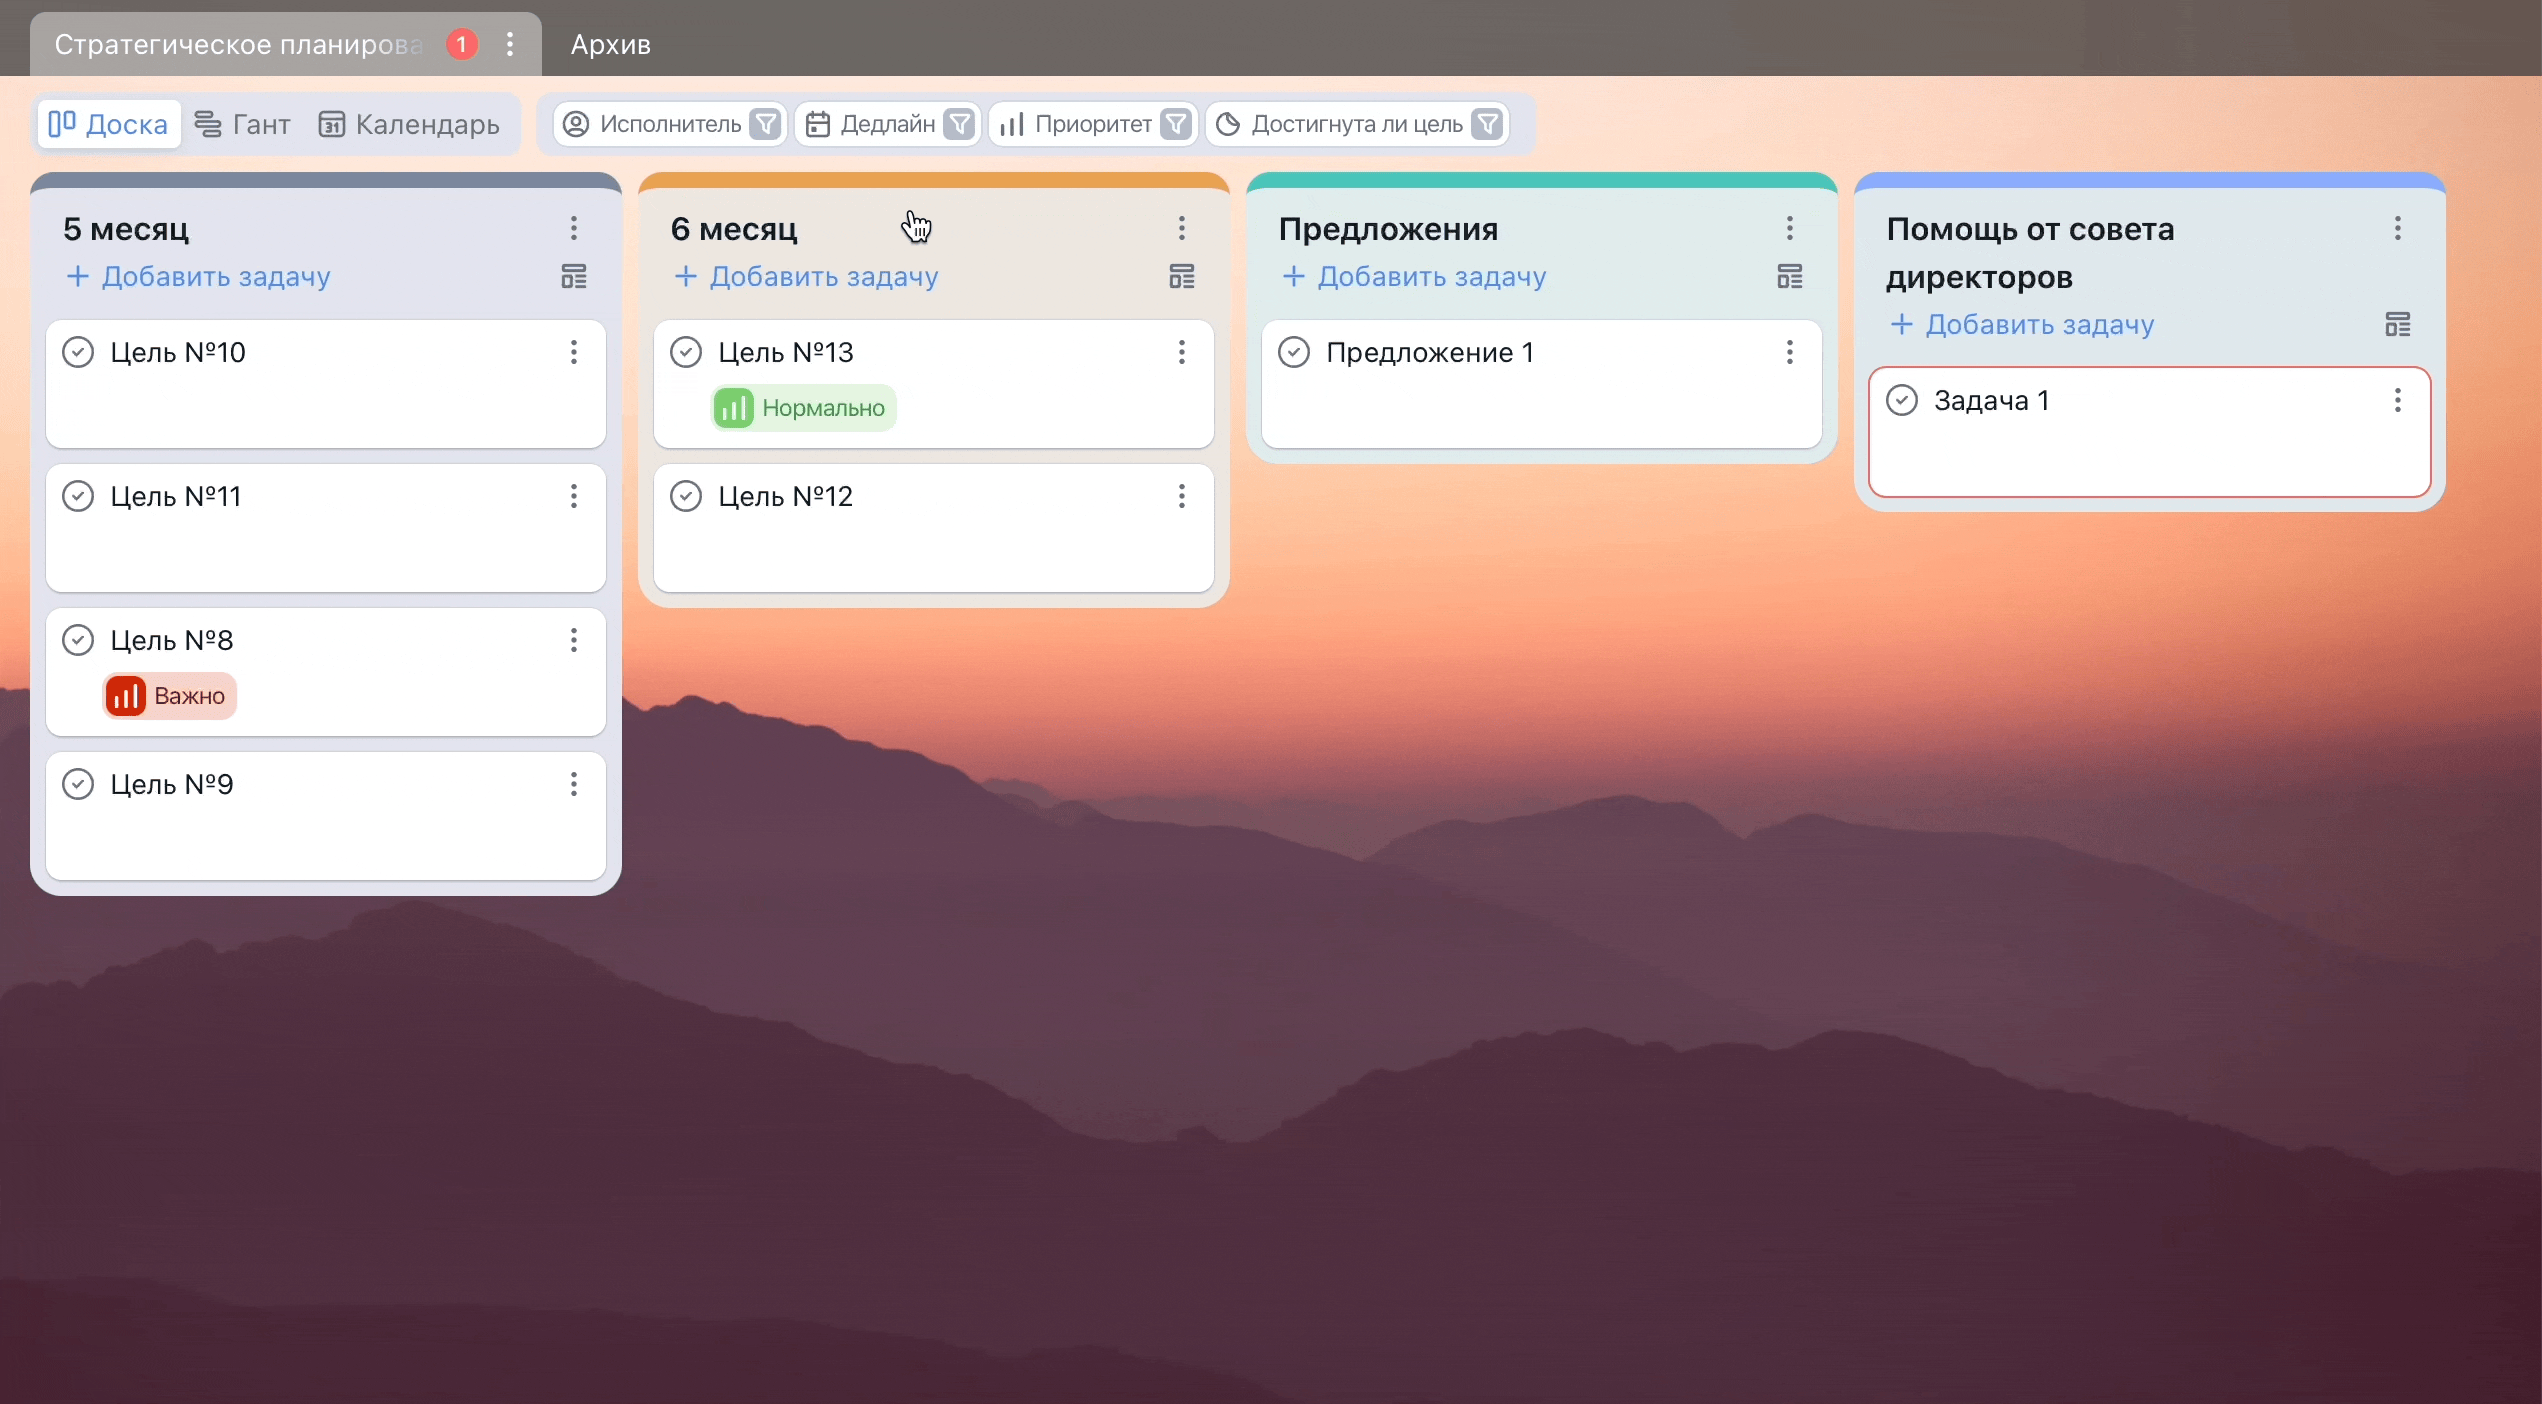The image size is (2542, 1404).
Task: Mark Цель №13 as complete
Action: coord(686,352)
